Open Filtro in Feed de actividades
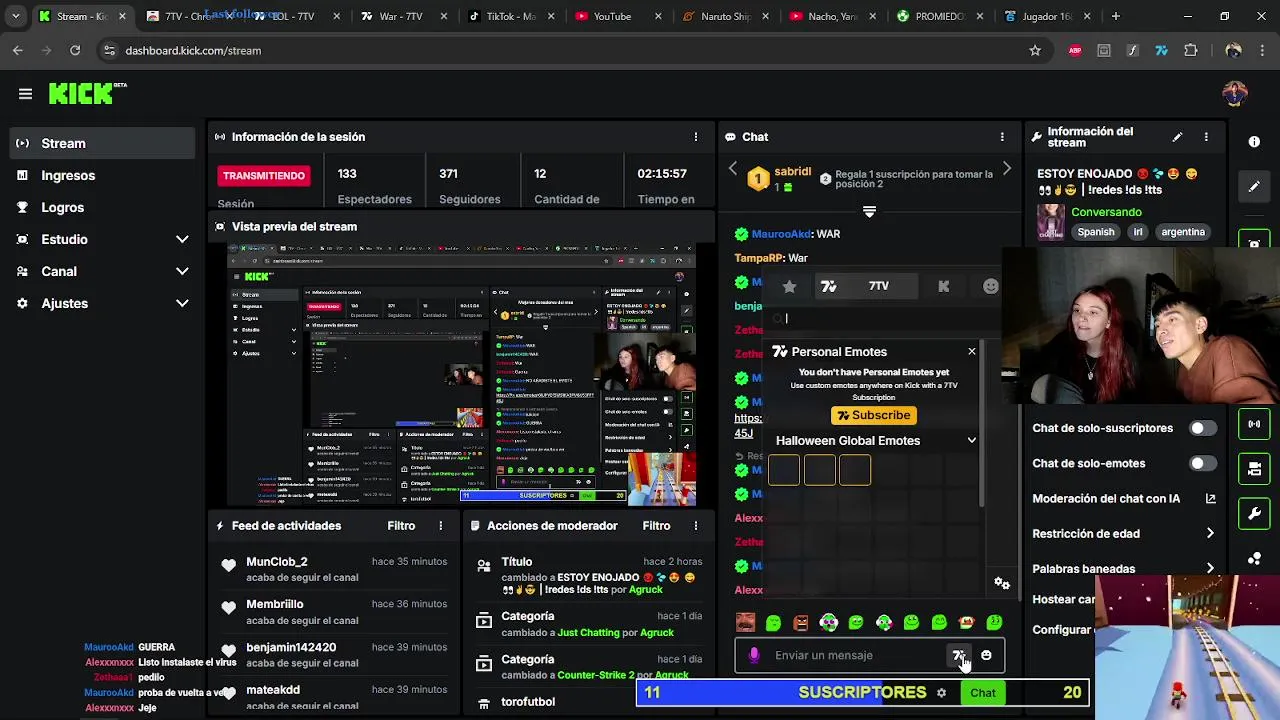Viewport: 1280px width, 720px height. click(x=401, y=526)
